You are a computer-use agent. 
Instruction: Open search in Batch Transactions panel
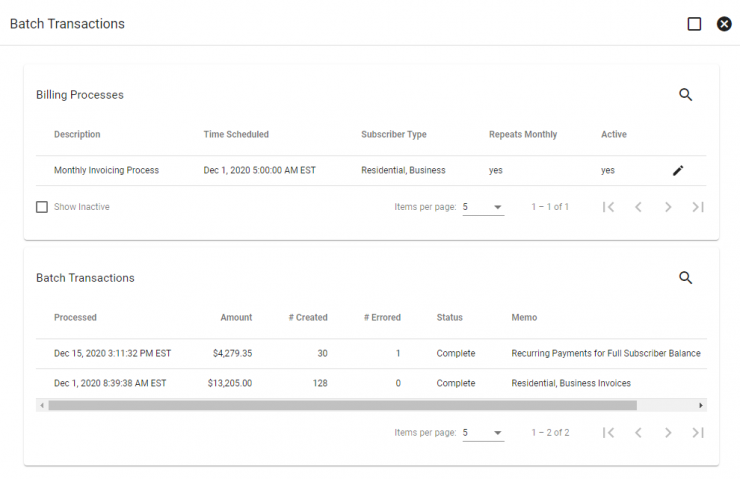[685, 278]
